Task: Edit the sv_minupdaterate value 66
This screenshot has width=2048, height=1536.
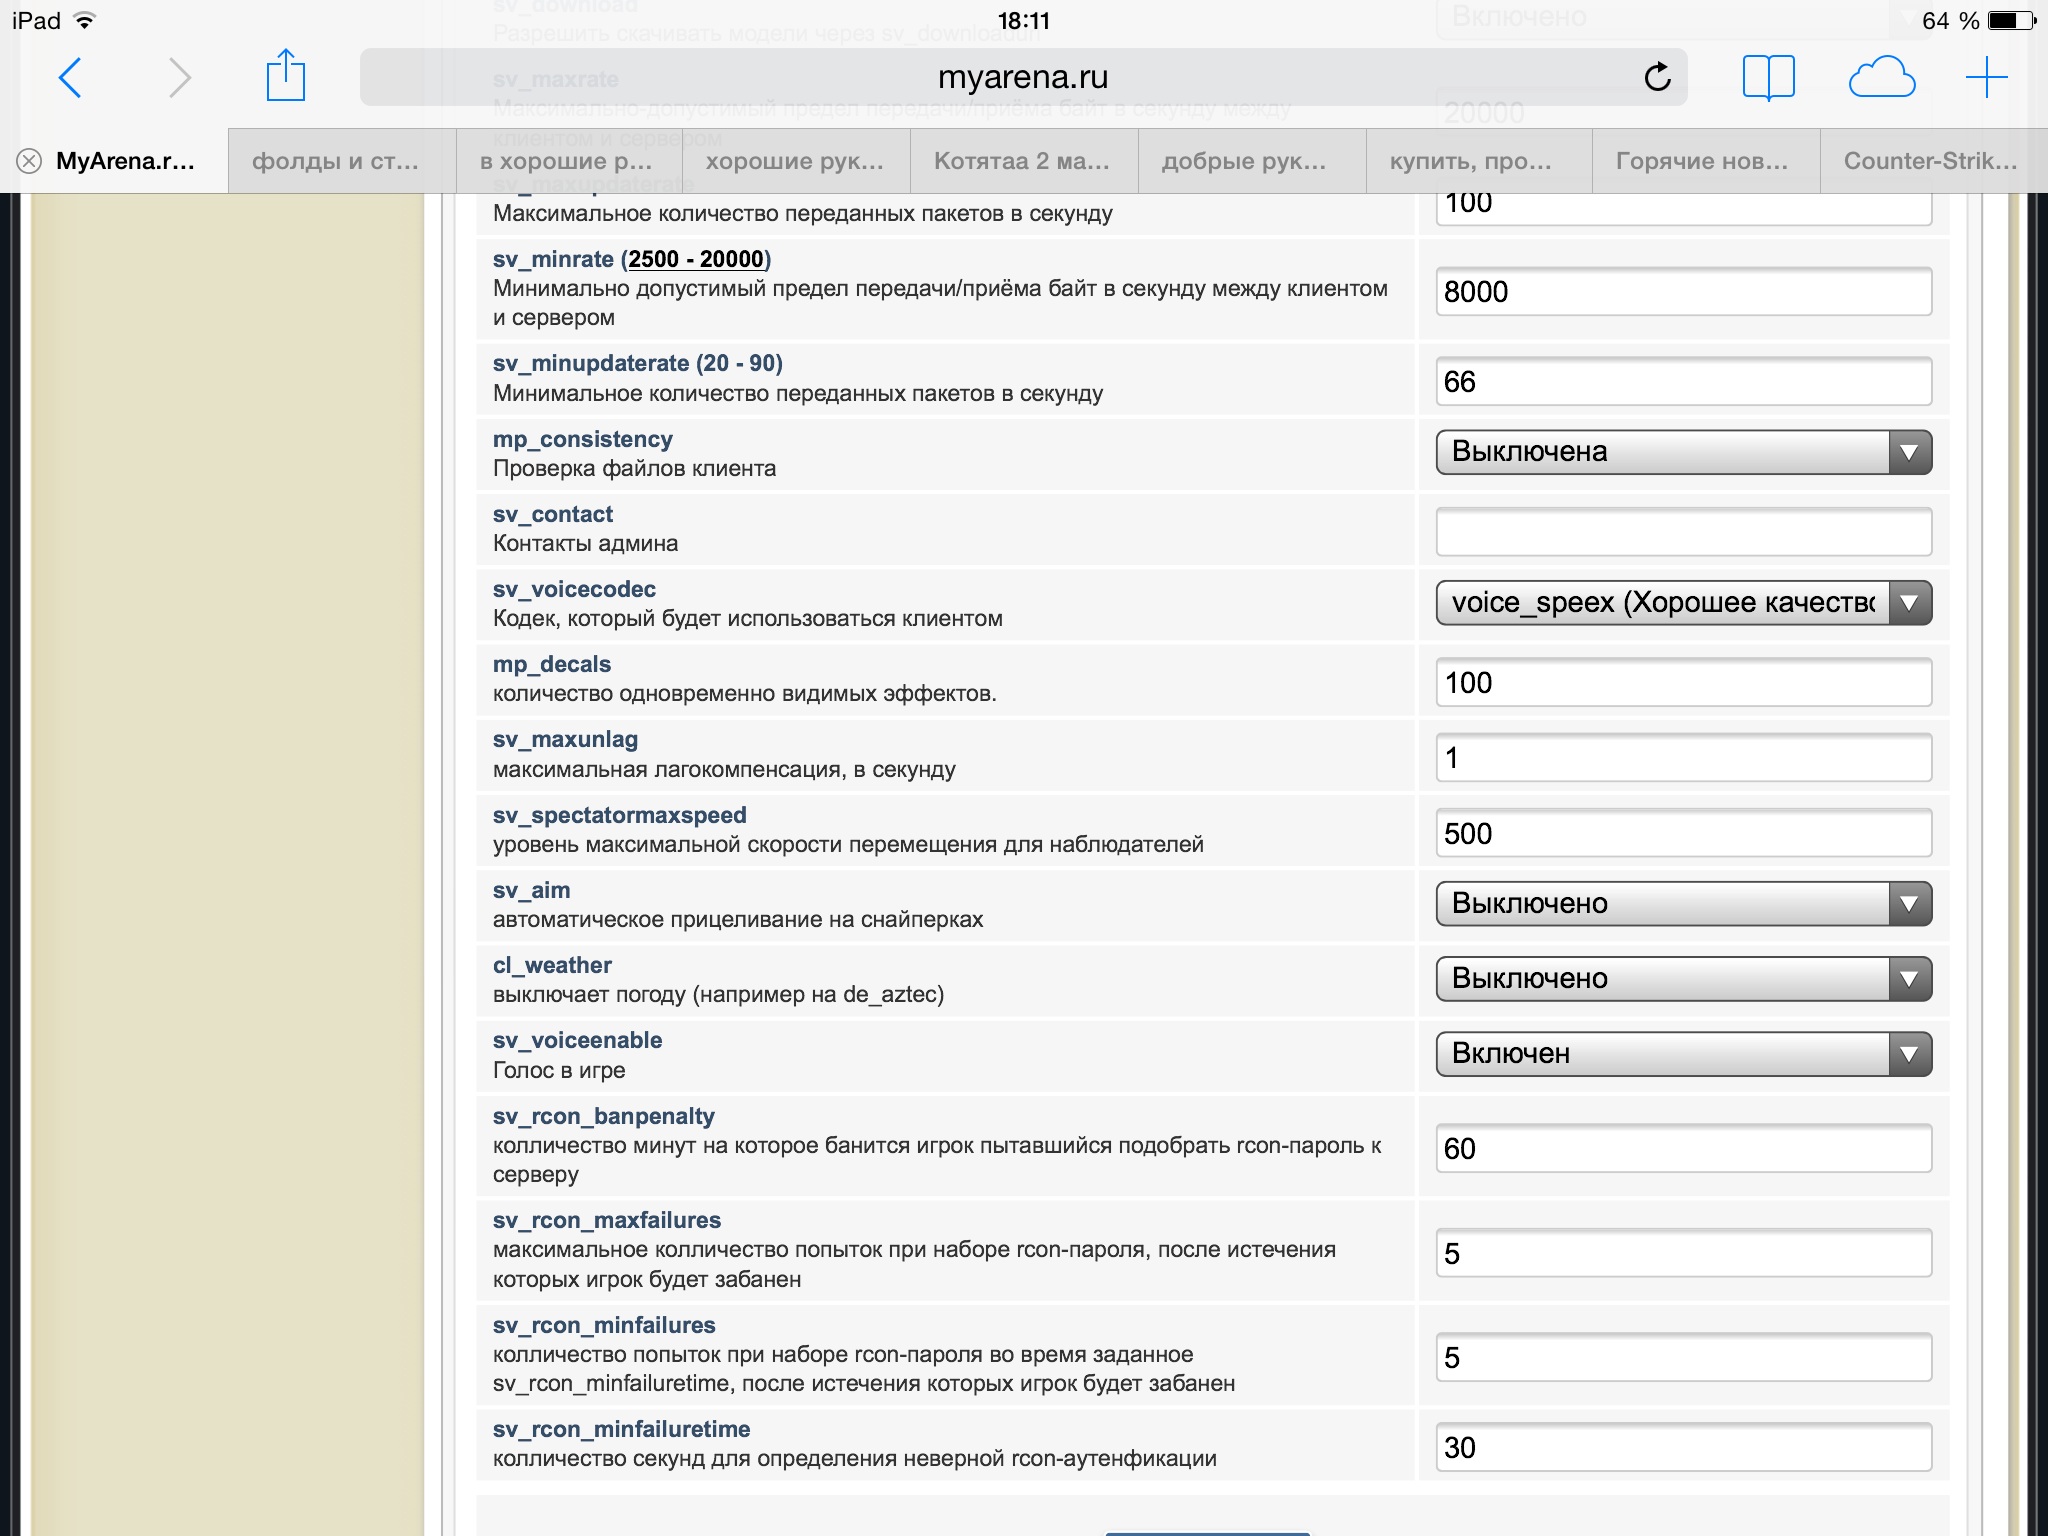Action: pos(1684,382)
